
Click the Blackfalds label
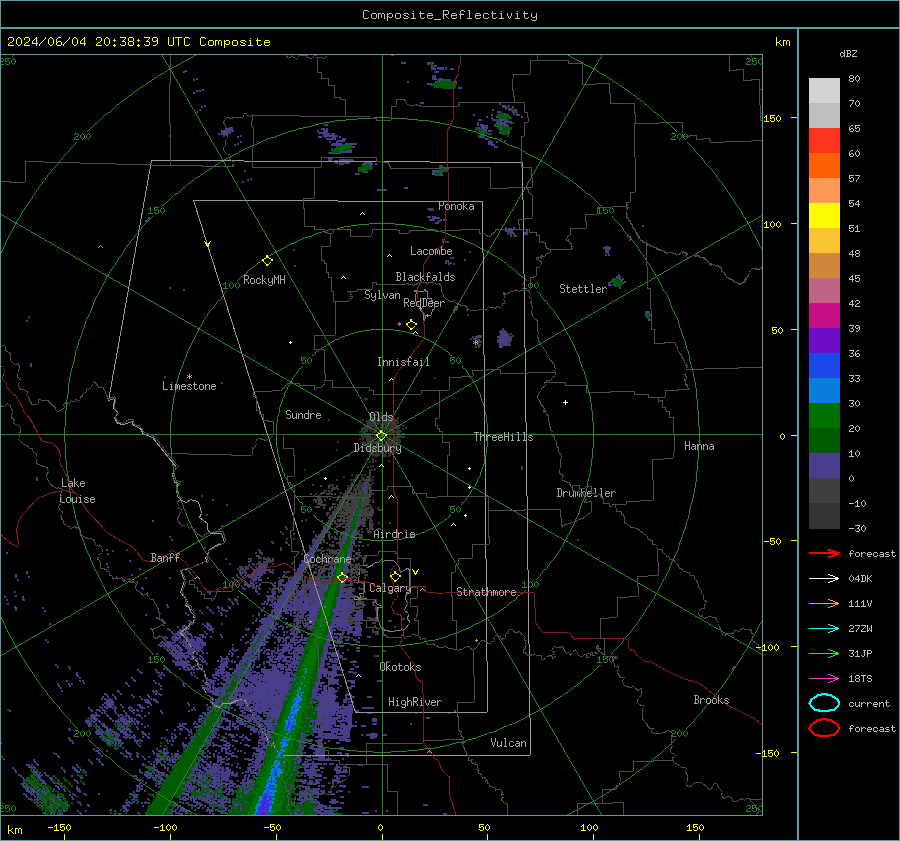[x=425, y=277]
